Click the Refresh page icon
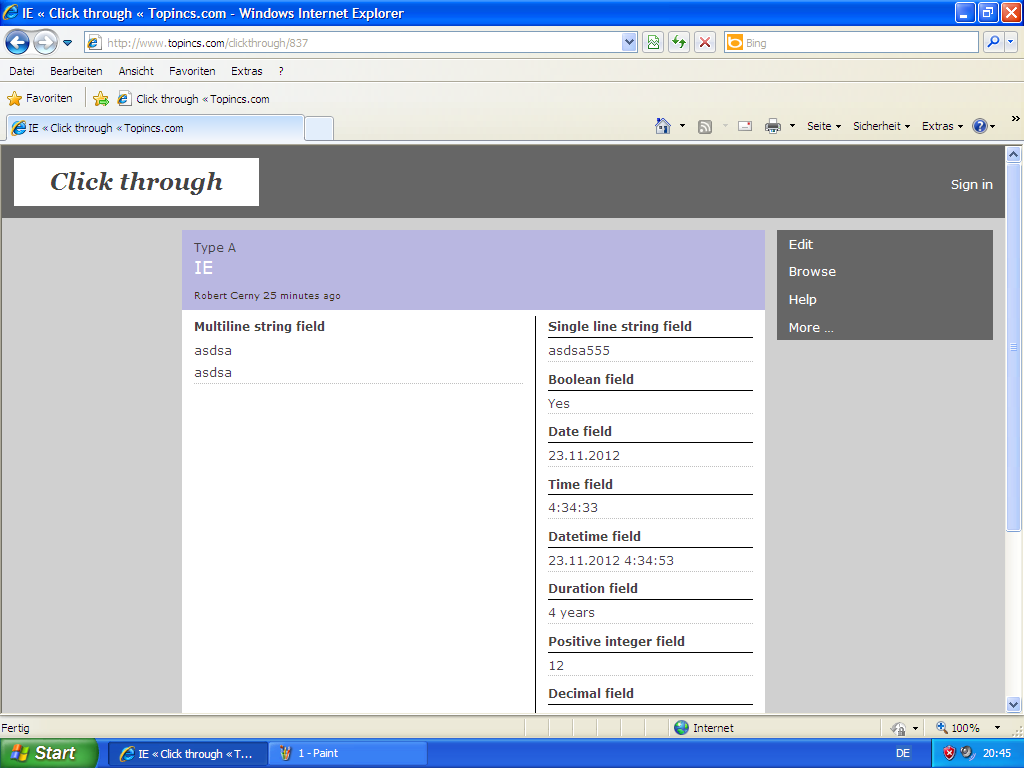Image resolution: width=1024 pixels, height=768 pixels. click(679, 43)
